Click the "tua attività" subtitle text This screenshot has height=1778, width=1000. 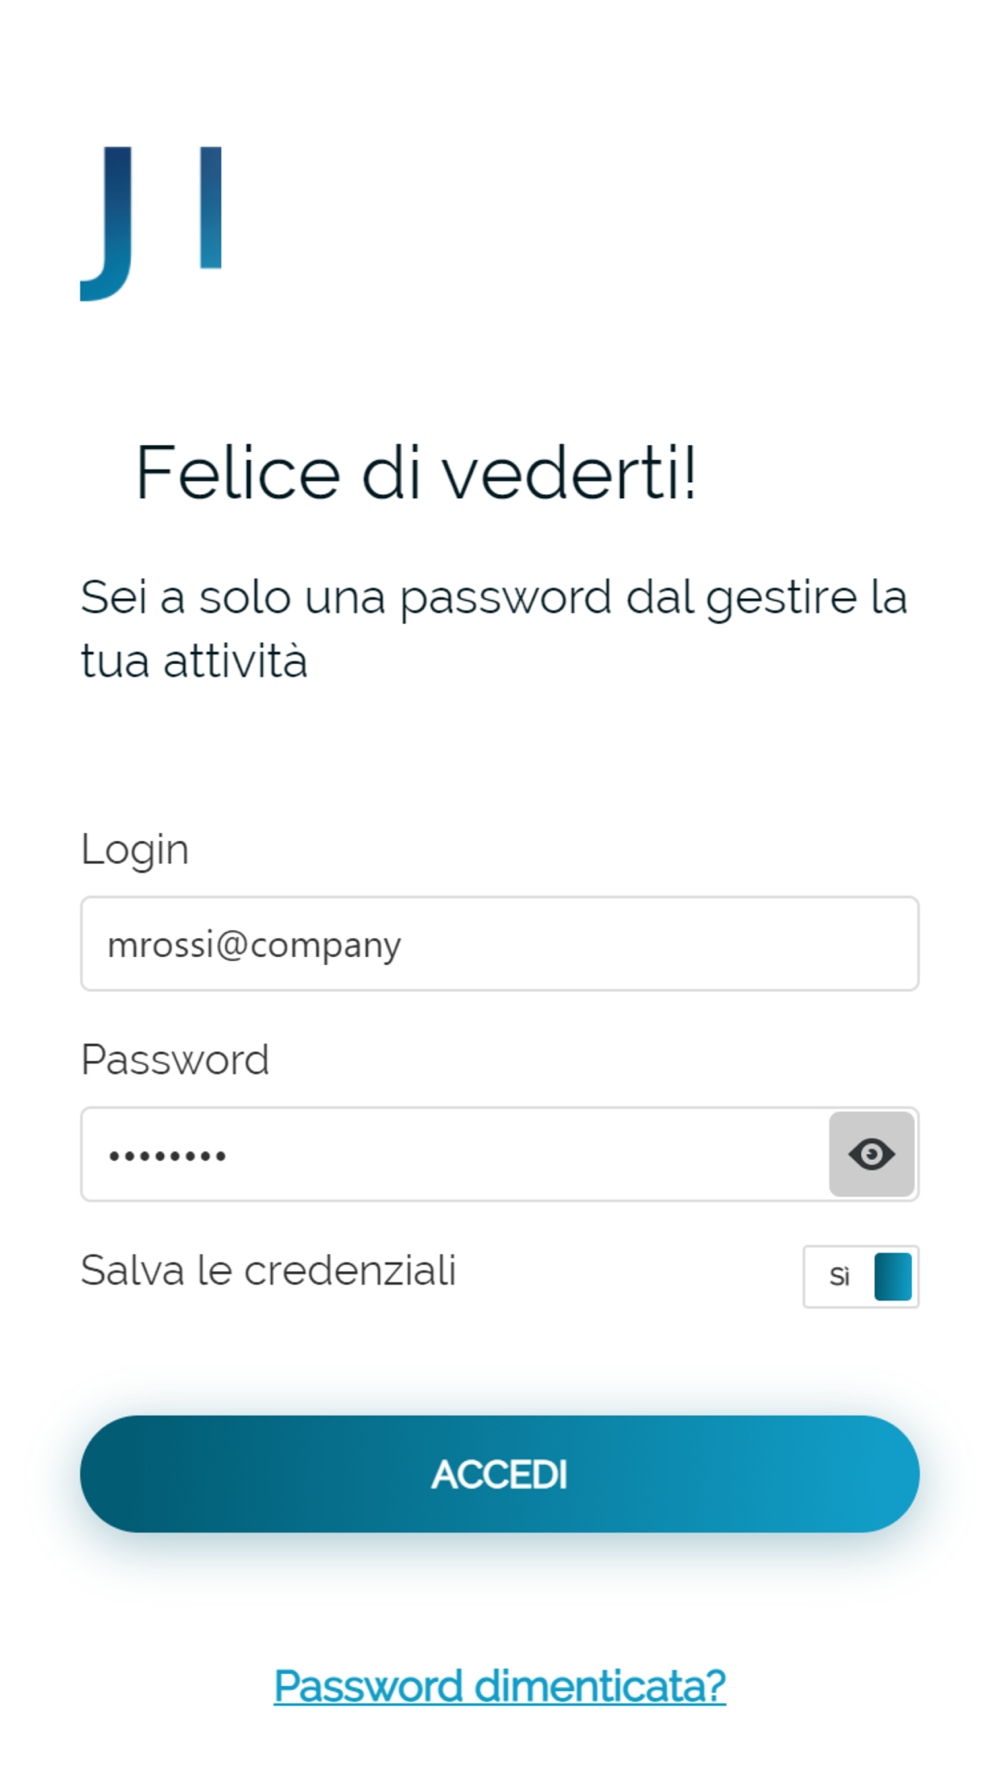pos(194,662)
